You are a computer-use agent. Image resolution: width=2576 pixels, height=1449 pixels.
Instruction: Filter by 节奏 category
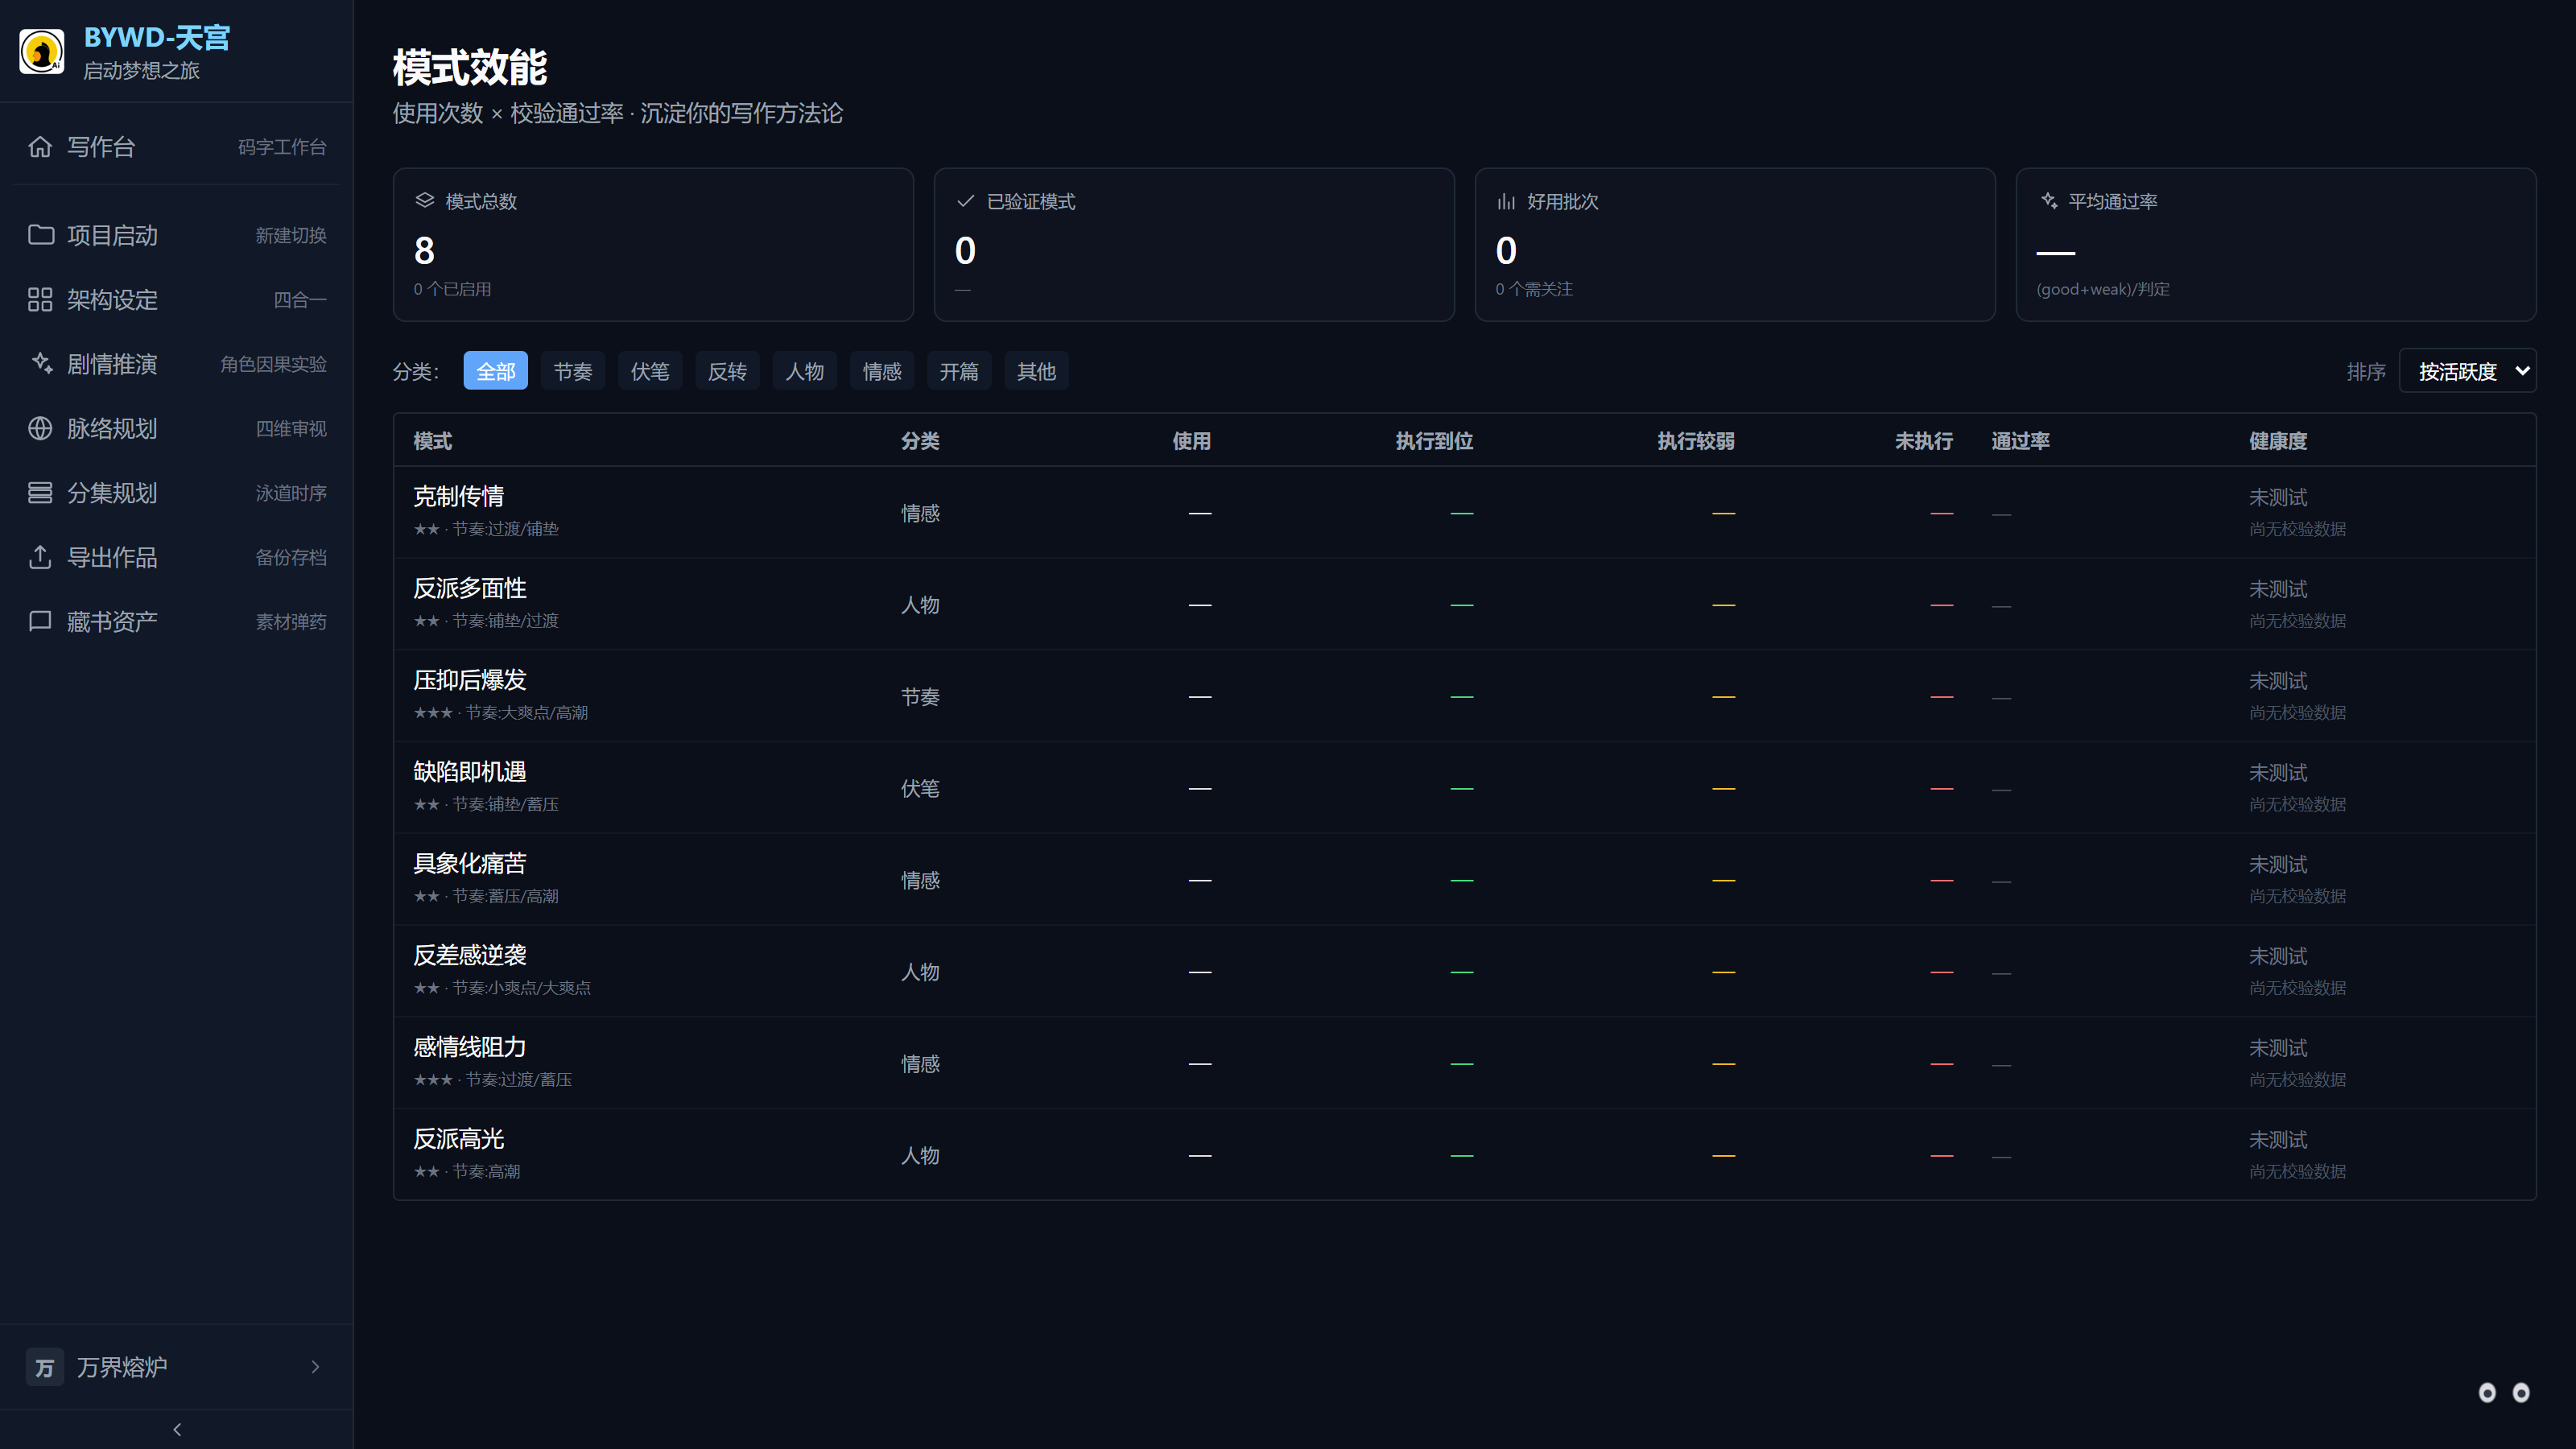(x=573, y=371)
